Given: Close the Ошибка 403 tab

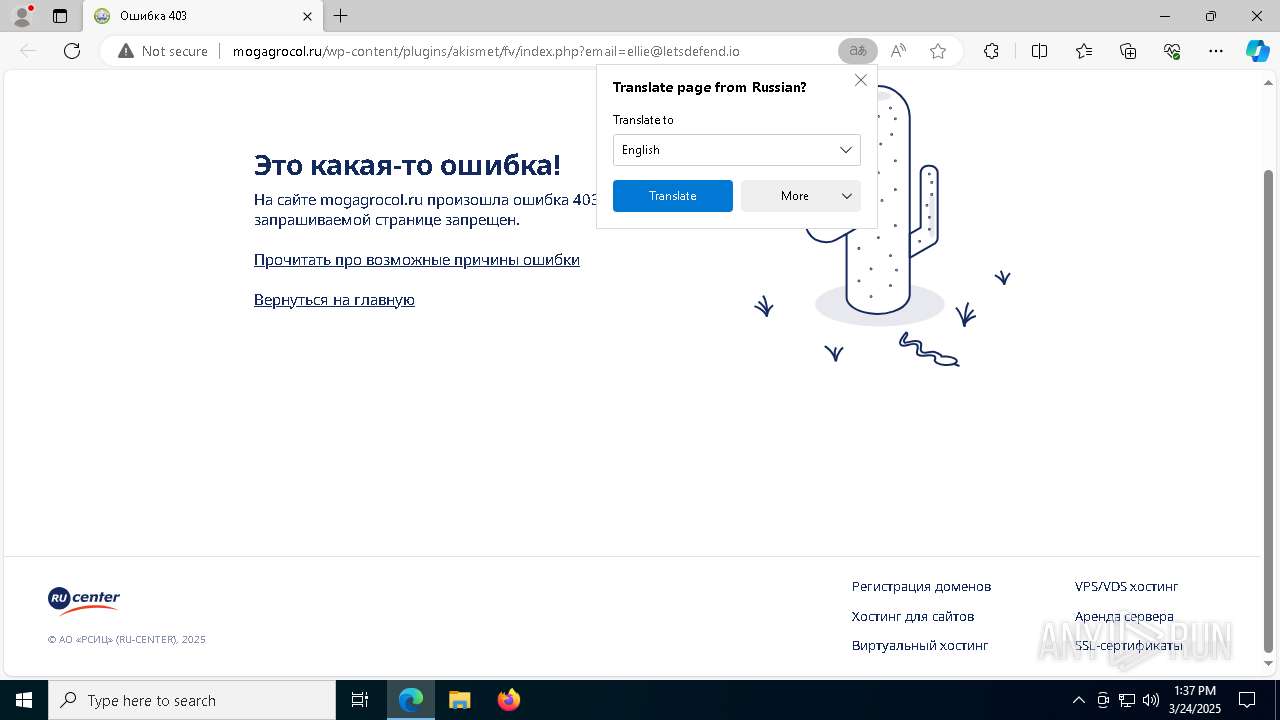Looking at the screenshot, I should [x=307, y=16].
